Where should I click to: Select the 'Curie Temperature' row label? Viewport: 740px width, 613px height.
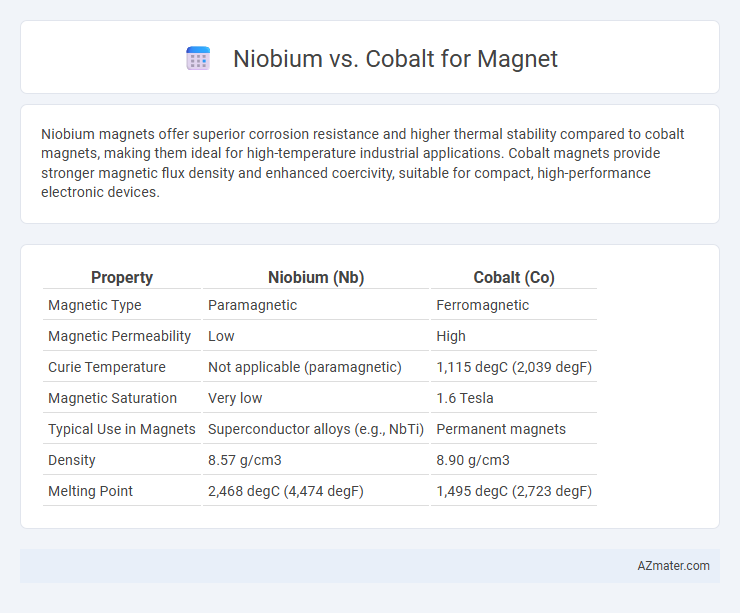tap(107, 367)
